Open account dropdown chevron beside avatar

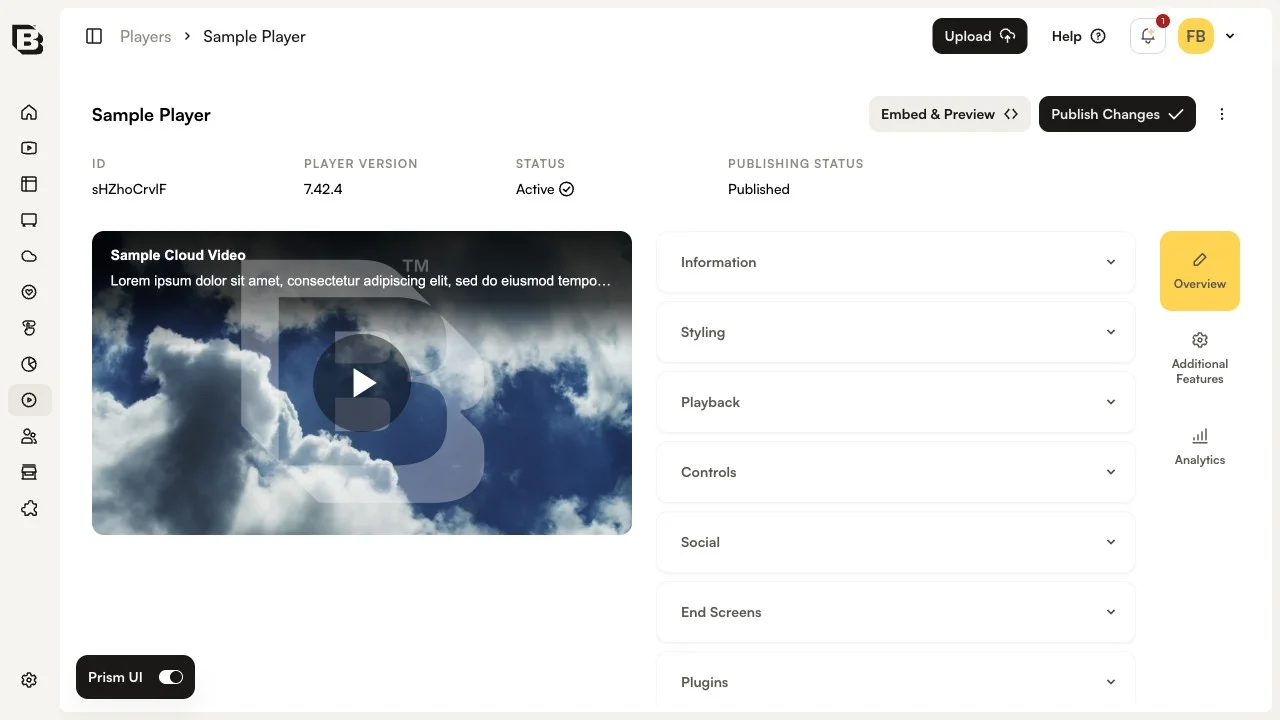(1230, 36)
